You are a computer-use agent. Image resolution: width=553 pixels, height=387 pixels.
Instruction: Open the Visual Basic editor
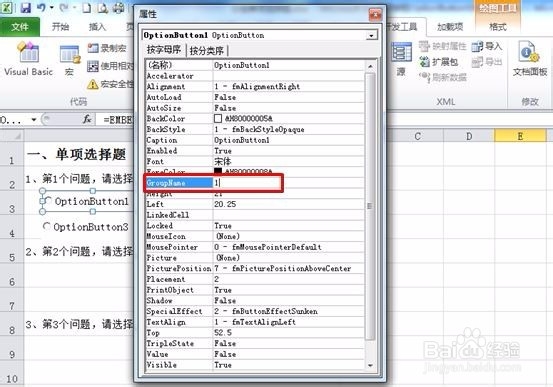point(28,59)
